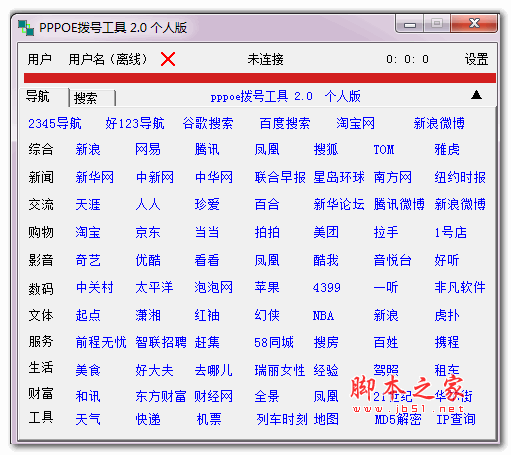Viewport: 511px width, 455px height.
Task: Open the 腾讯微博 link
Action: [399, 204]
